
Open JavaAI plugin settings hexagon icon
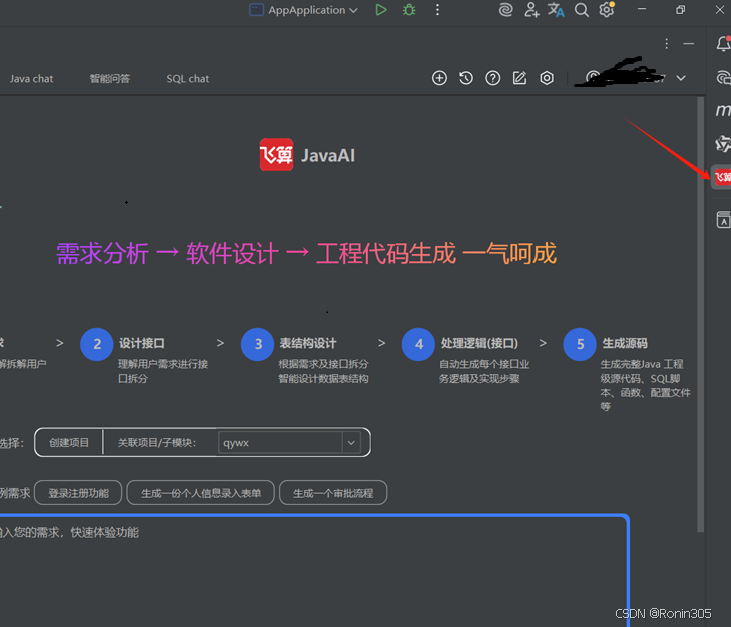coord(547,78)
